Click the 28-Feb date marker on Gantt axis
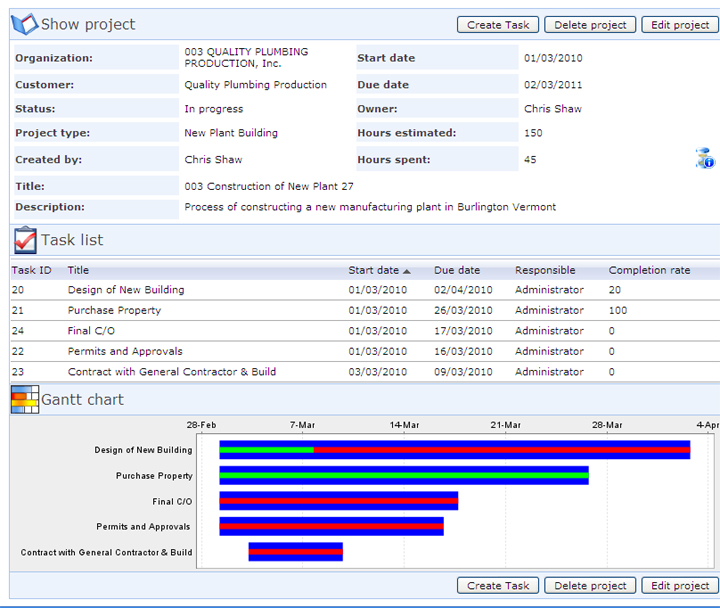The width and height of the screenshot is (720, 608). [201, 425]
